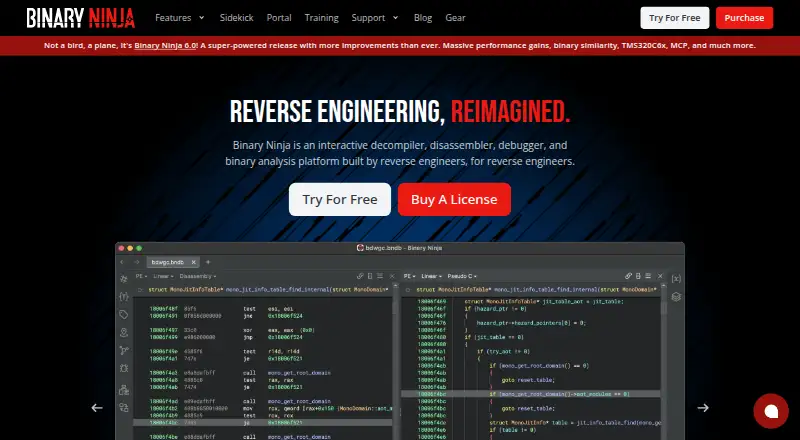This screenshot has width=800, height=440.
Task: Click the link icon in Pseudo C pane
Action: (x=628, y=276)
